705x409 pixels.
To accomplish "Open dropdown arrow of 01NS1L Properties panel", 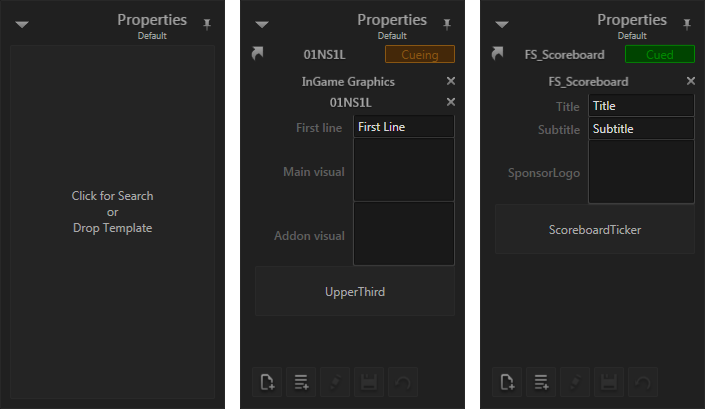I will (262, 25).
